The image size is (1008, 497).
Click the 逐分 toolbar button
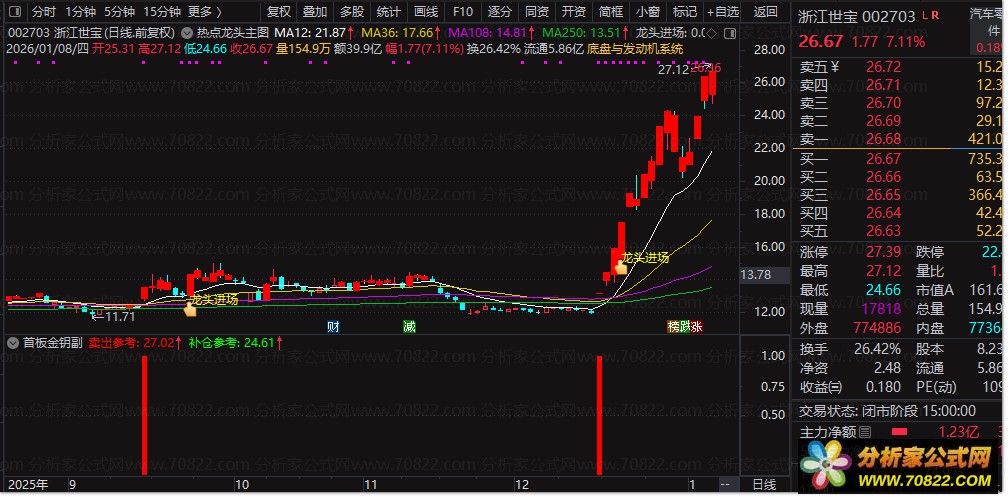(x=500, y=12)
